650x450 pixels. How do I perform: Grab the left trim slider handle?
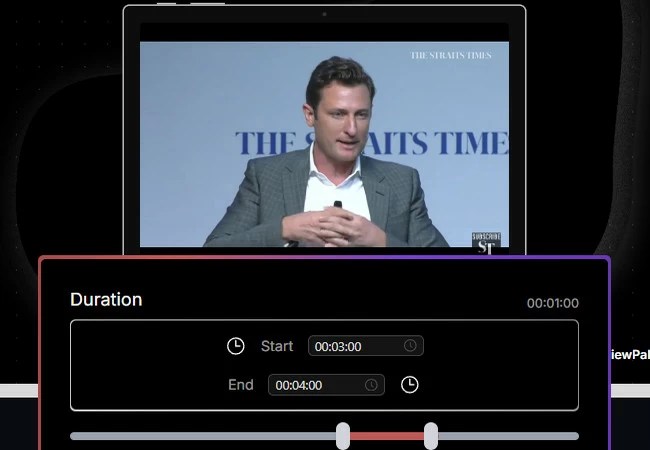coord(343,436)
